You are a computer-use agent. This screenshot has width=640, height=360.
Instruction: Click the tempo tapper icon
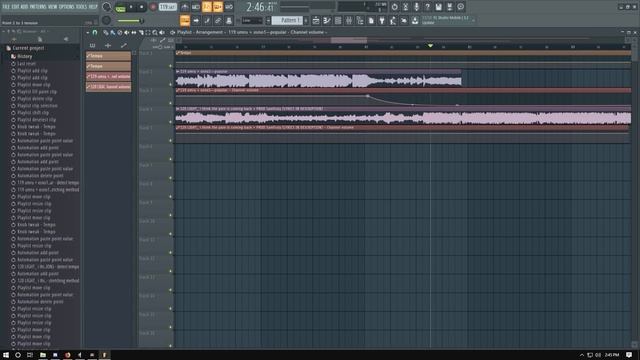point(393,20)
